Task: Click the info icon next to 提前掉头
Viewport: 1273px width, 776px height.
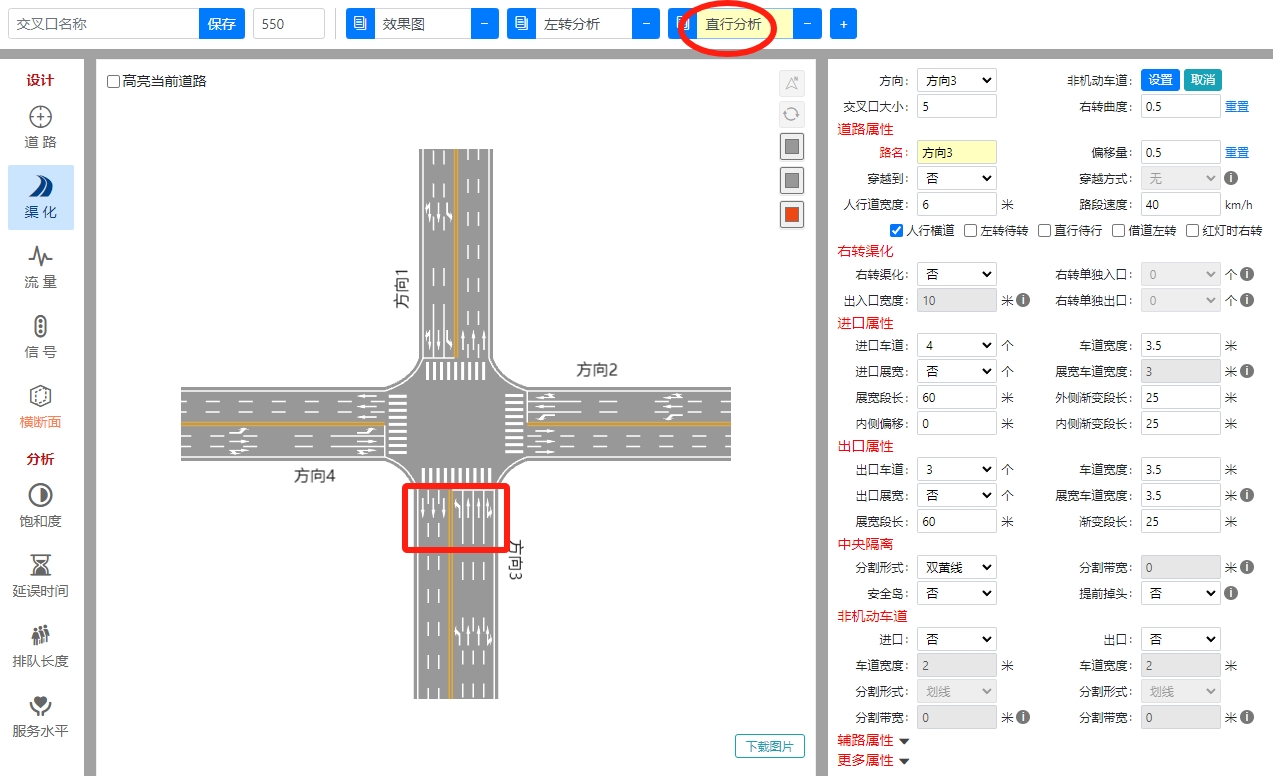Action: coord(1231,593)
